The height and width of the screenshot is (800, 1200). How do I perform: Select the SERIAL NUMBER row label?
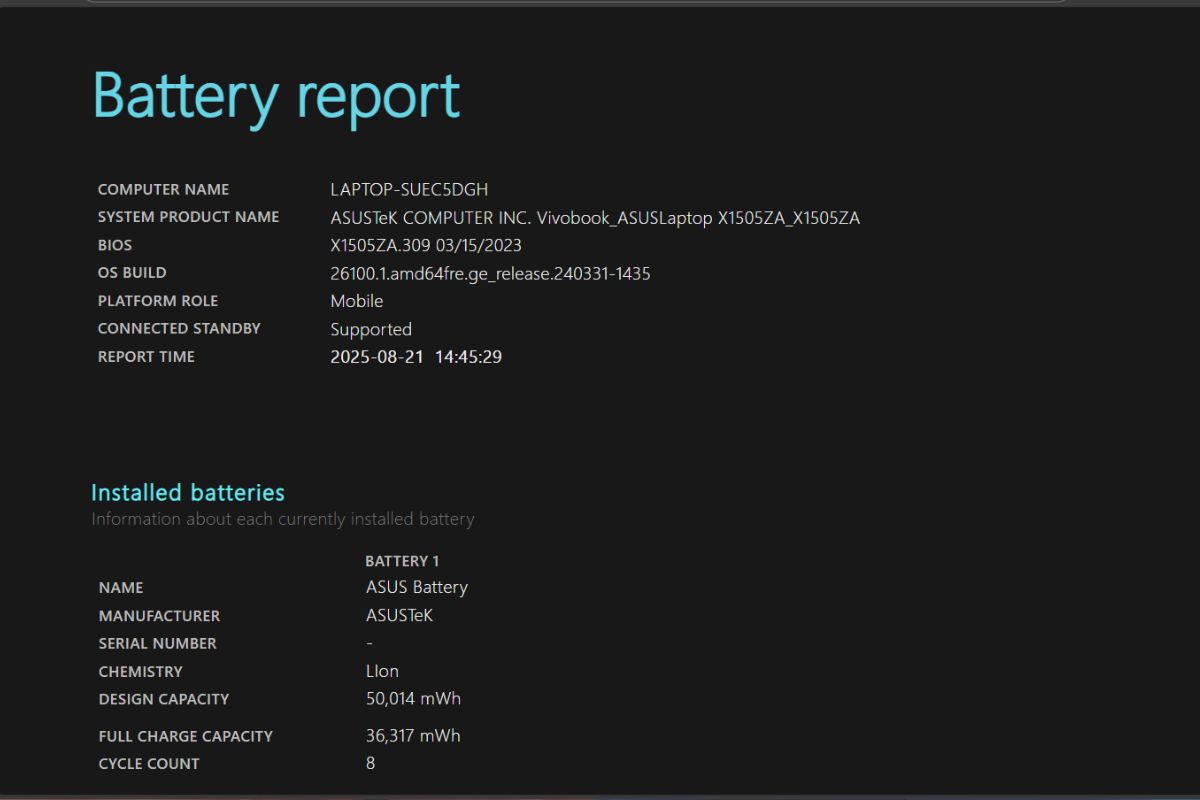click(157, 644)
